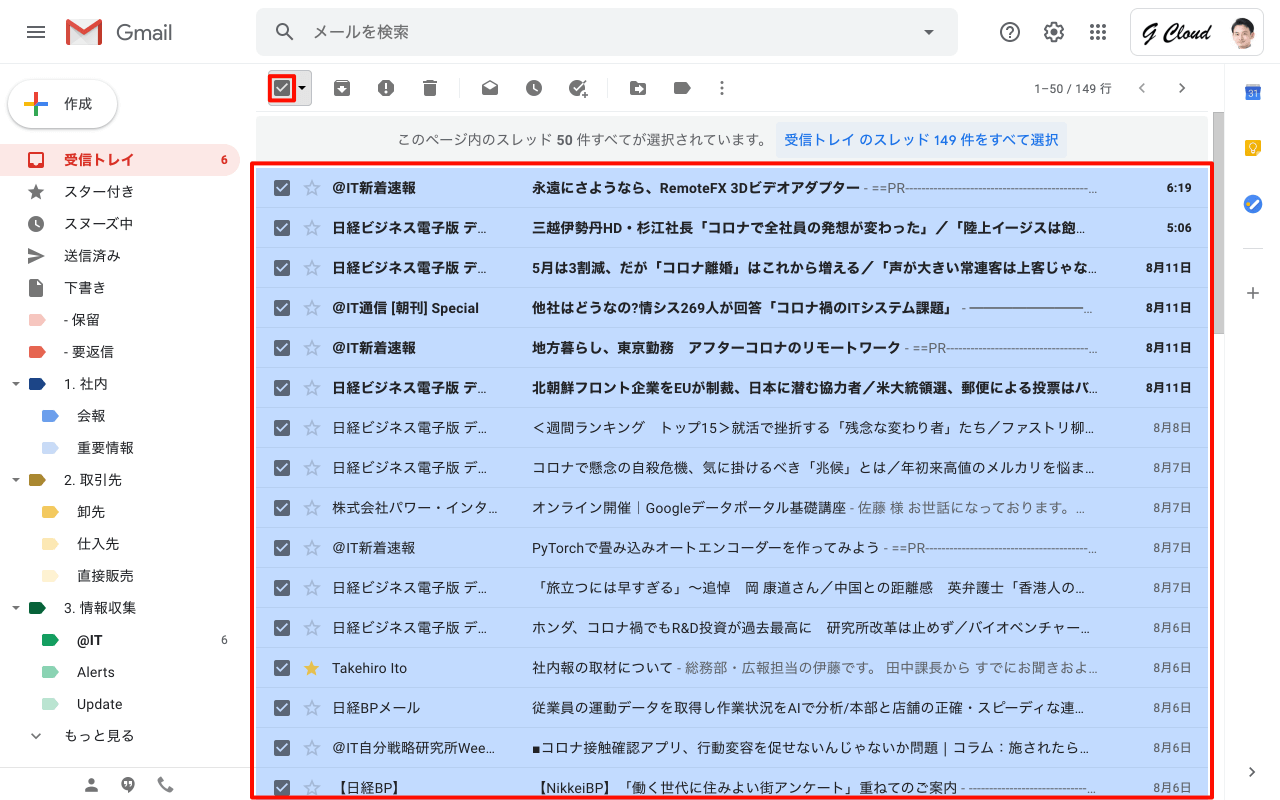Go to older messages with right chevron
The image size is (1280, 800).
[1182, 88]
